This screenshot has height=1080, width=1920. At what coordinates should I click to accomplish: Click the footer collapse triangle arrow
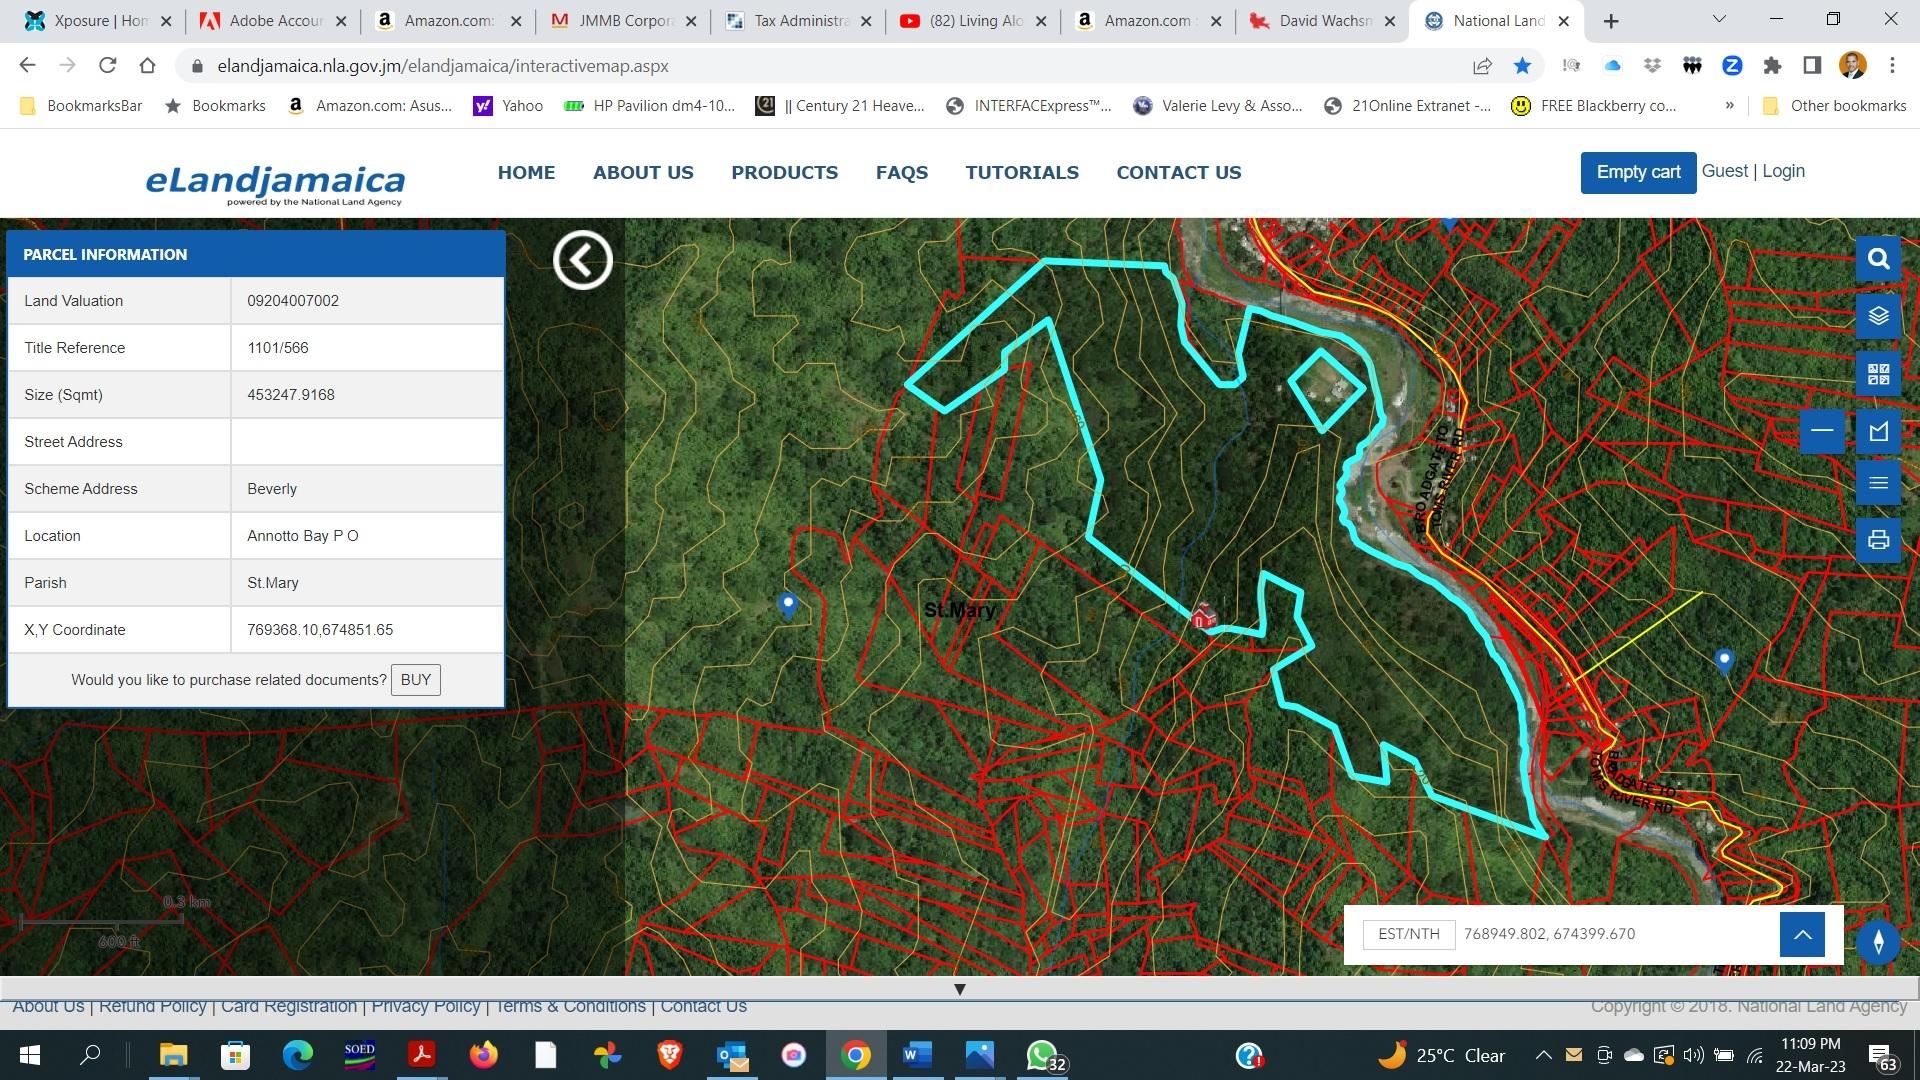click(959, 989)
